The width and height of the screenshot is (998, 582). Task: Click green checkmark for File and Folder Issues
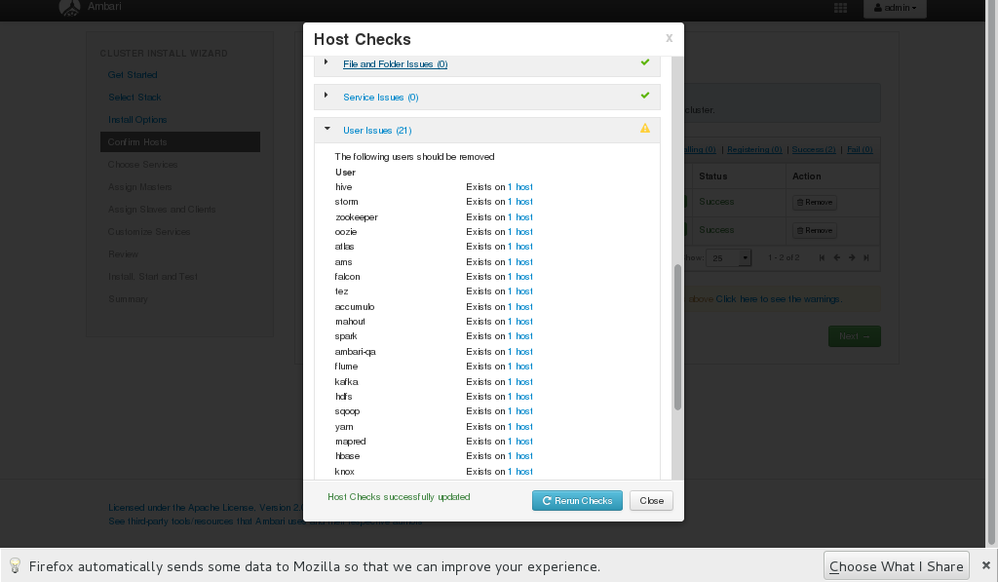[x=645, y=62]
